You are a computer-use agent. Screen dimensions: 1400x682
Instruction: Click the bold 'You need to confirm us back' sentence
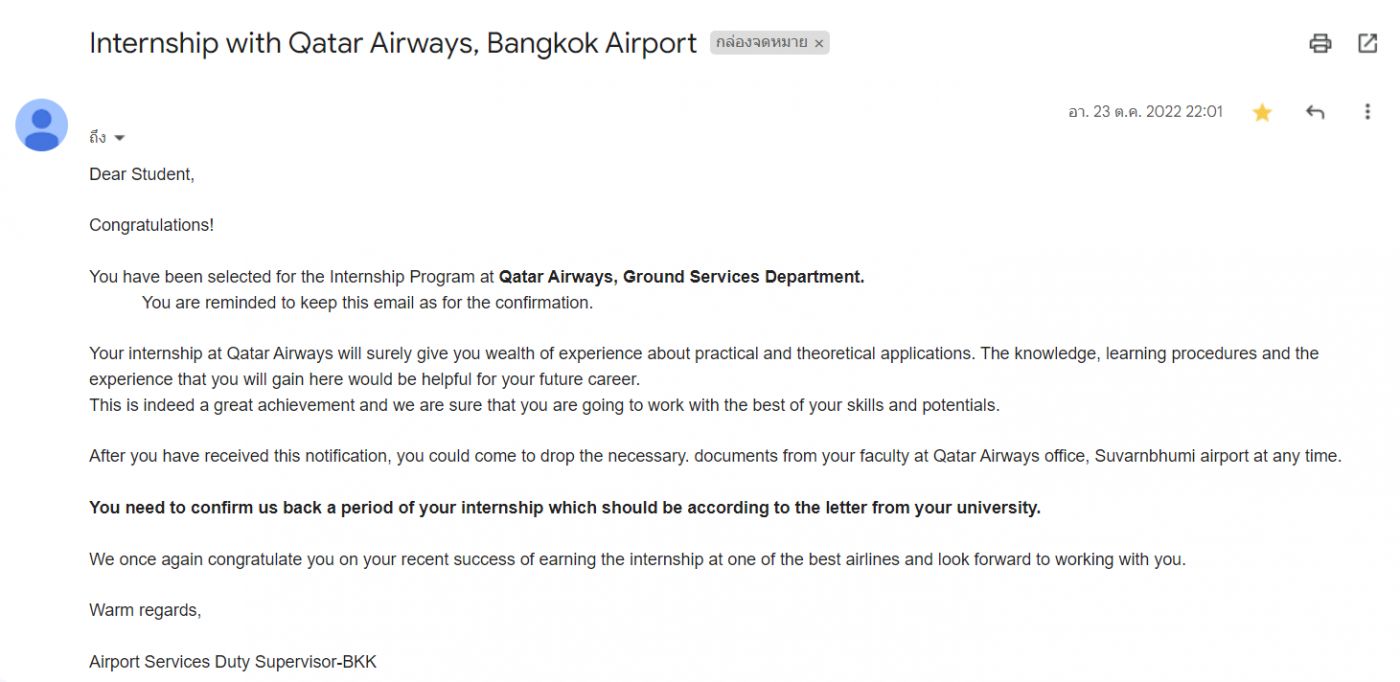click(x=564, y=507)
